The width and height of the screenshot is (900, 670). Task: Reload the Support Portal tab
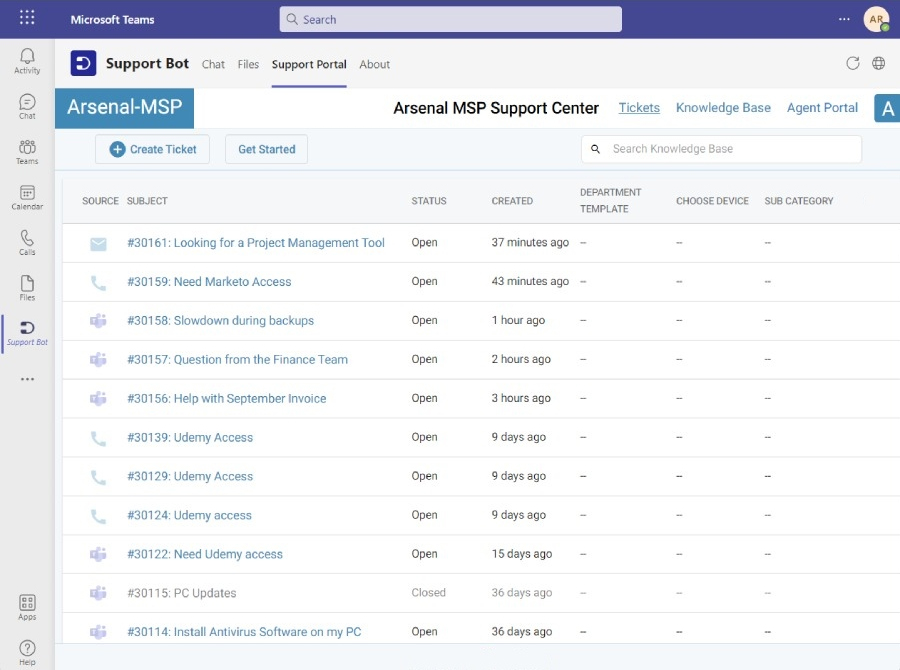coord(853,63)
